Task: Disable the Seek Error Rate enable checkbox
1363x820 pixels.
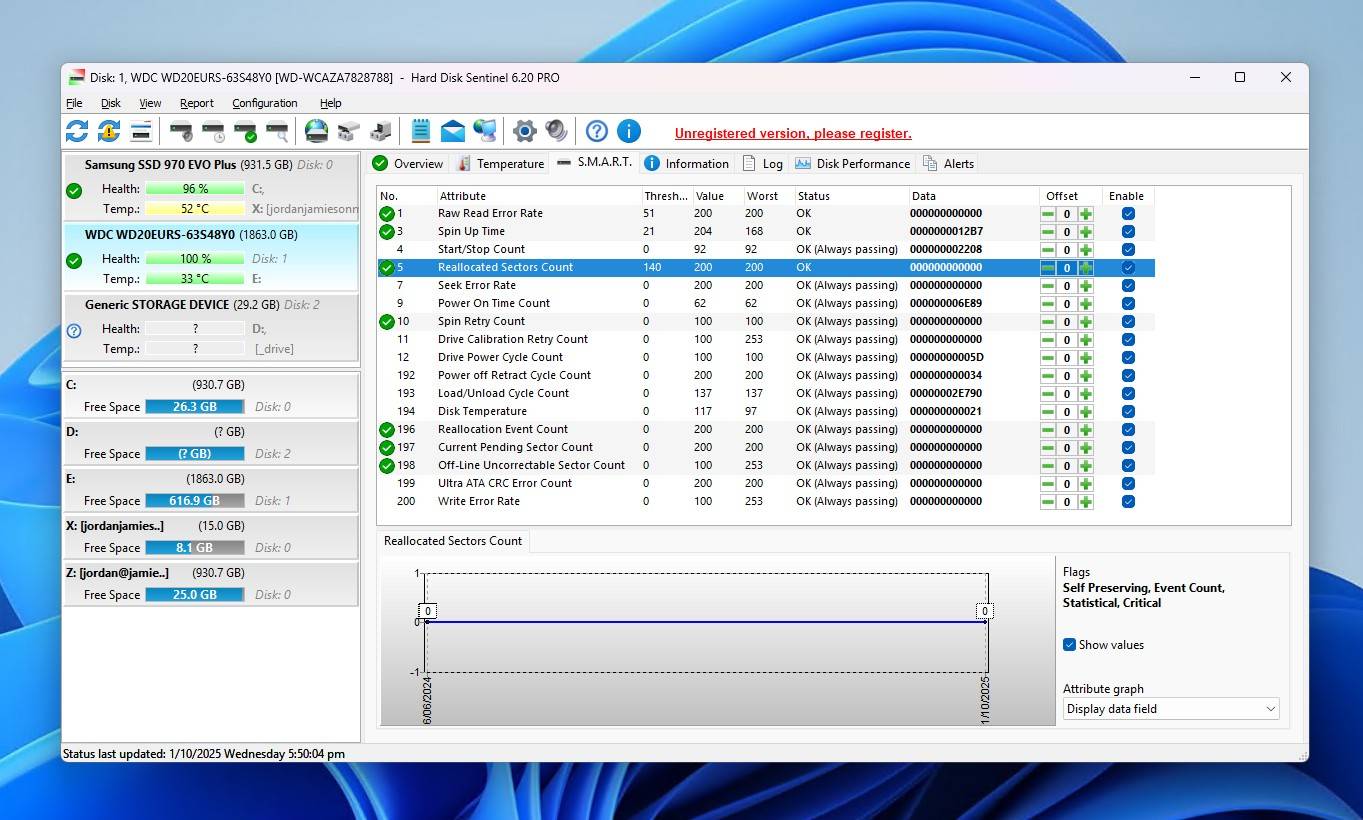Action: click(x=1128, y=285)
